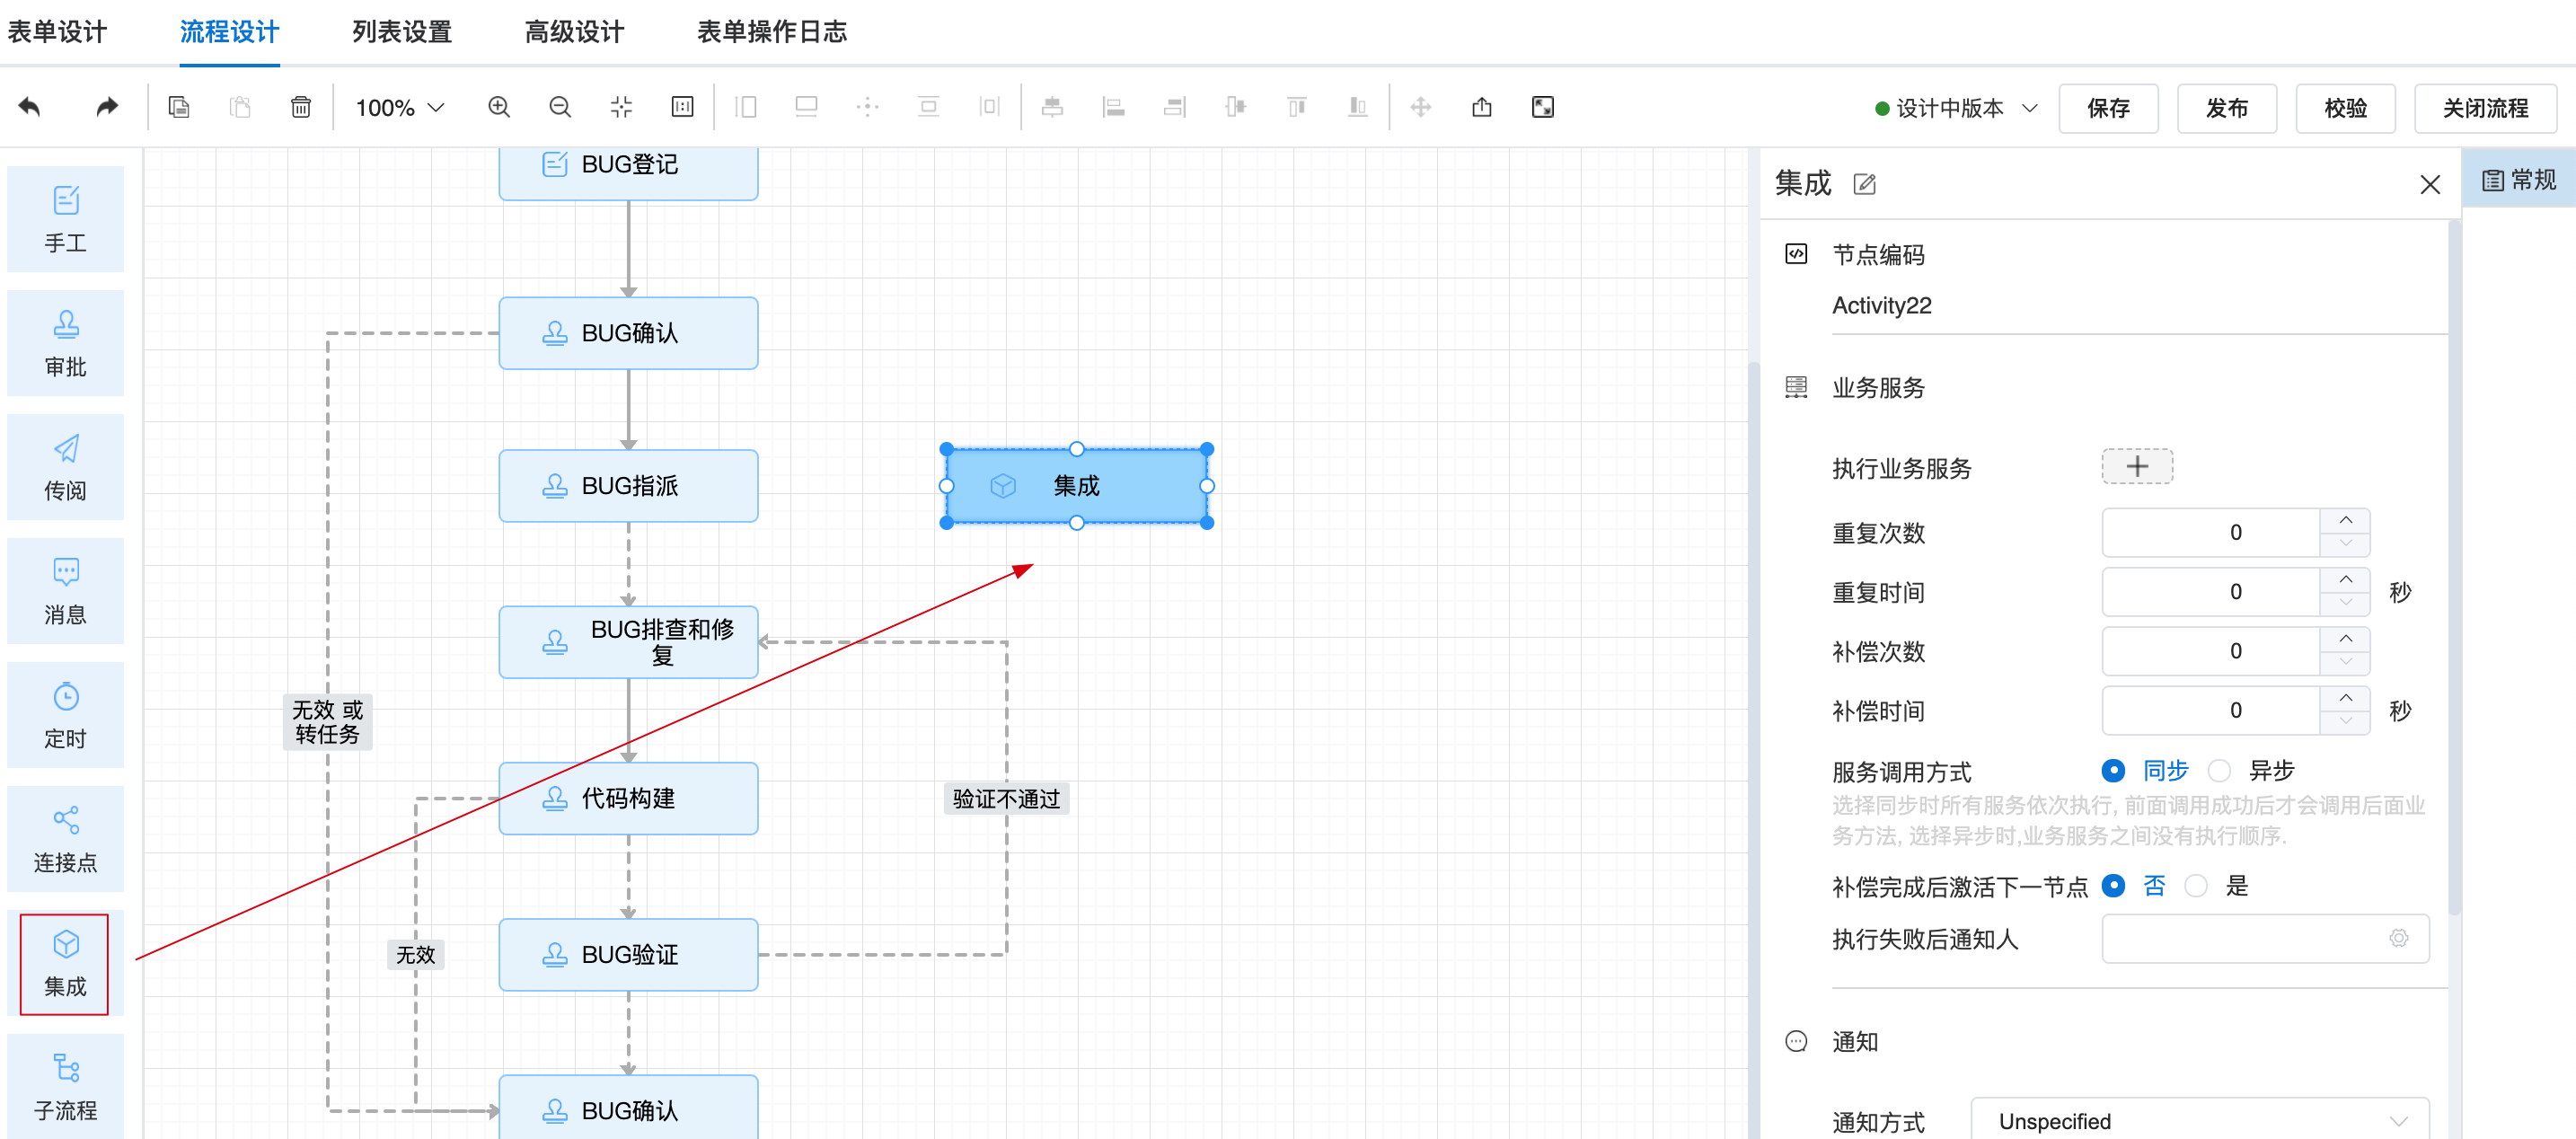Open 通知方式 Unspecified dropdown

click(x=2199, y=1121)
